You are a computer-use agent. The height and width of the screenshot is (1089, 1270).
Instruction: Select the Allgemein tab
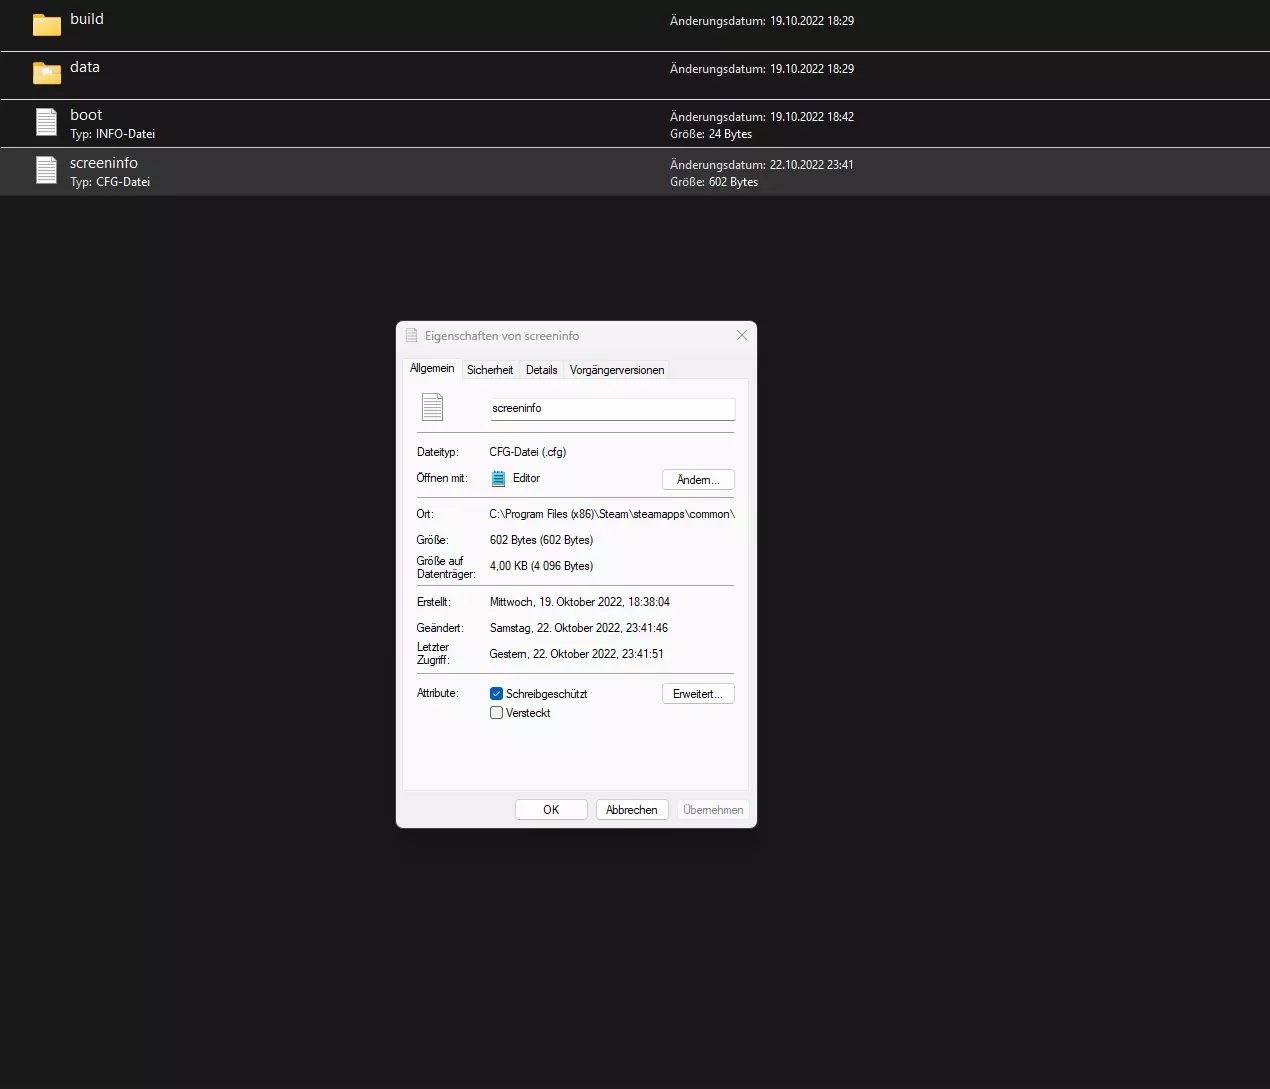tap(432, 369)
